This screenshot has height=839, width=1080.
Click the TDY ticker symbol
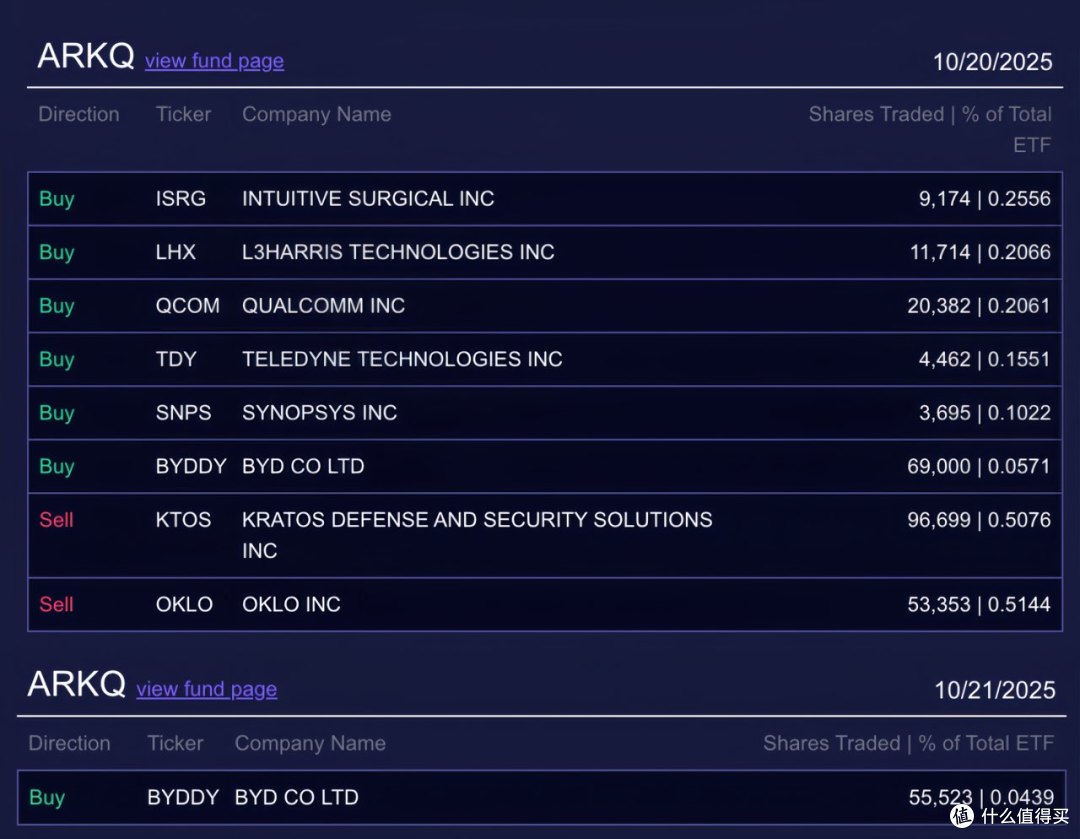point(176,359)
